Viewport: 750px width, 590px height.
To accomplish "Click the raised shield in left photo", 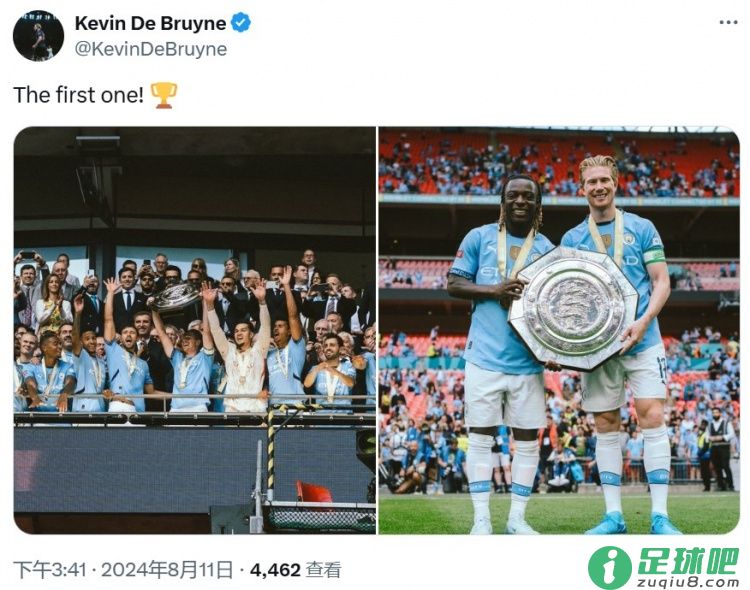I will pos(175,297).
